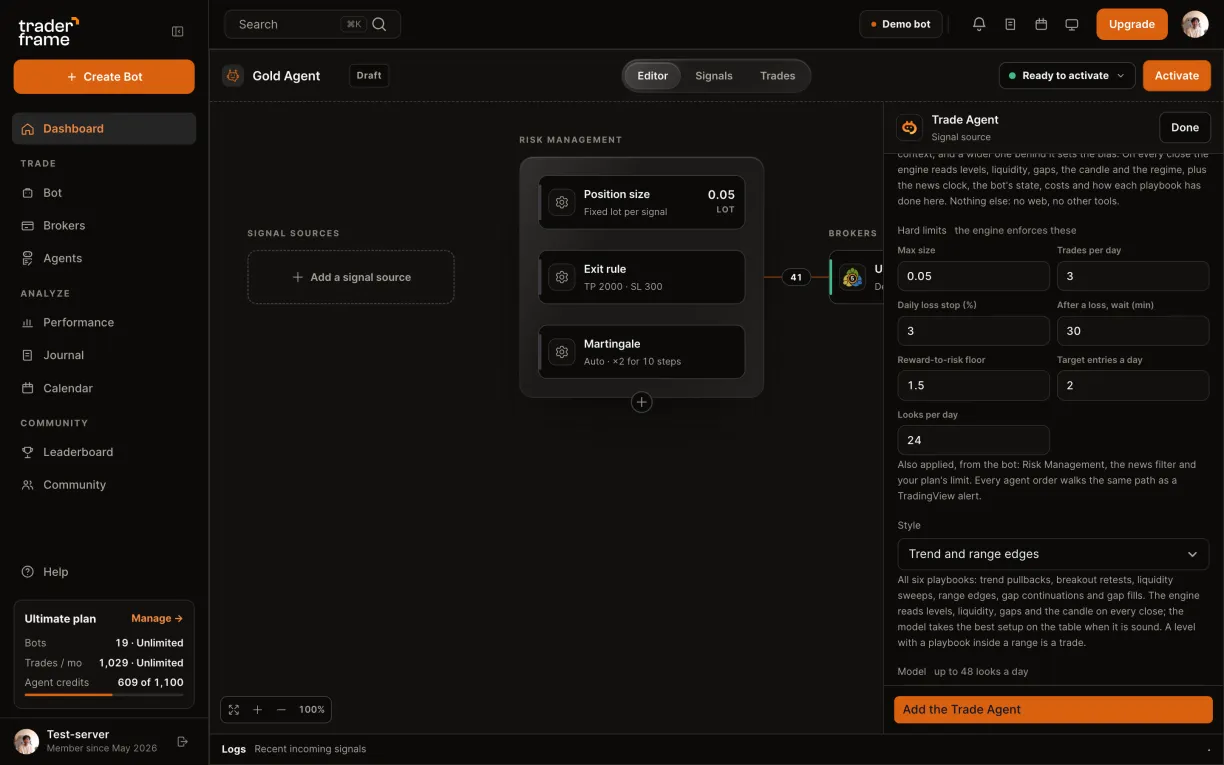Click Done in the Trade Agent panel
The image size is (1224, 765).
click(1185, 127)
